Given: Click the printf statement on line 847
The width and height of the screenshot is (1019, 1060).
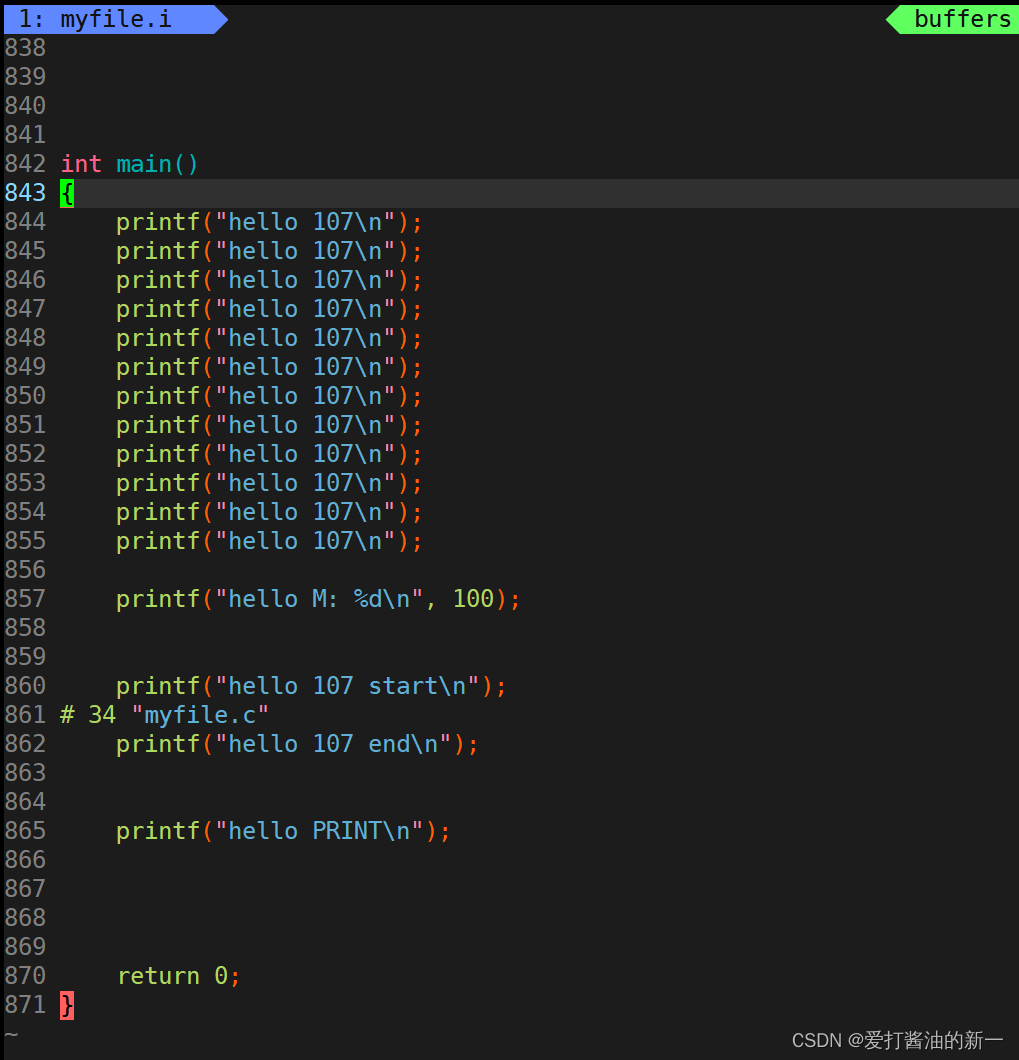Looking at the screenshot, I should tap(269, 310).
